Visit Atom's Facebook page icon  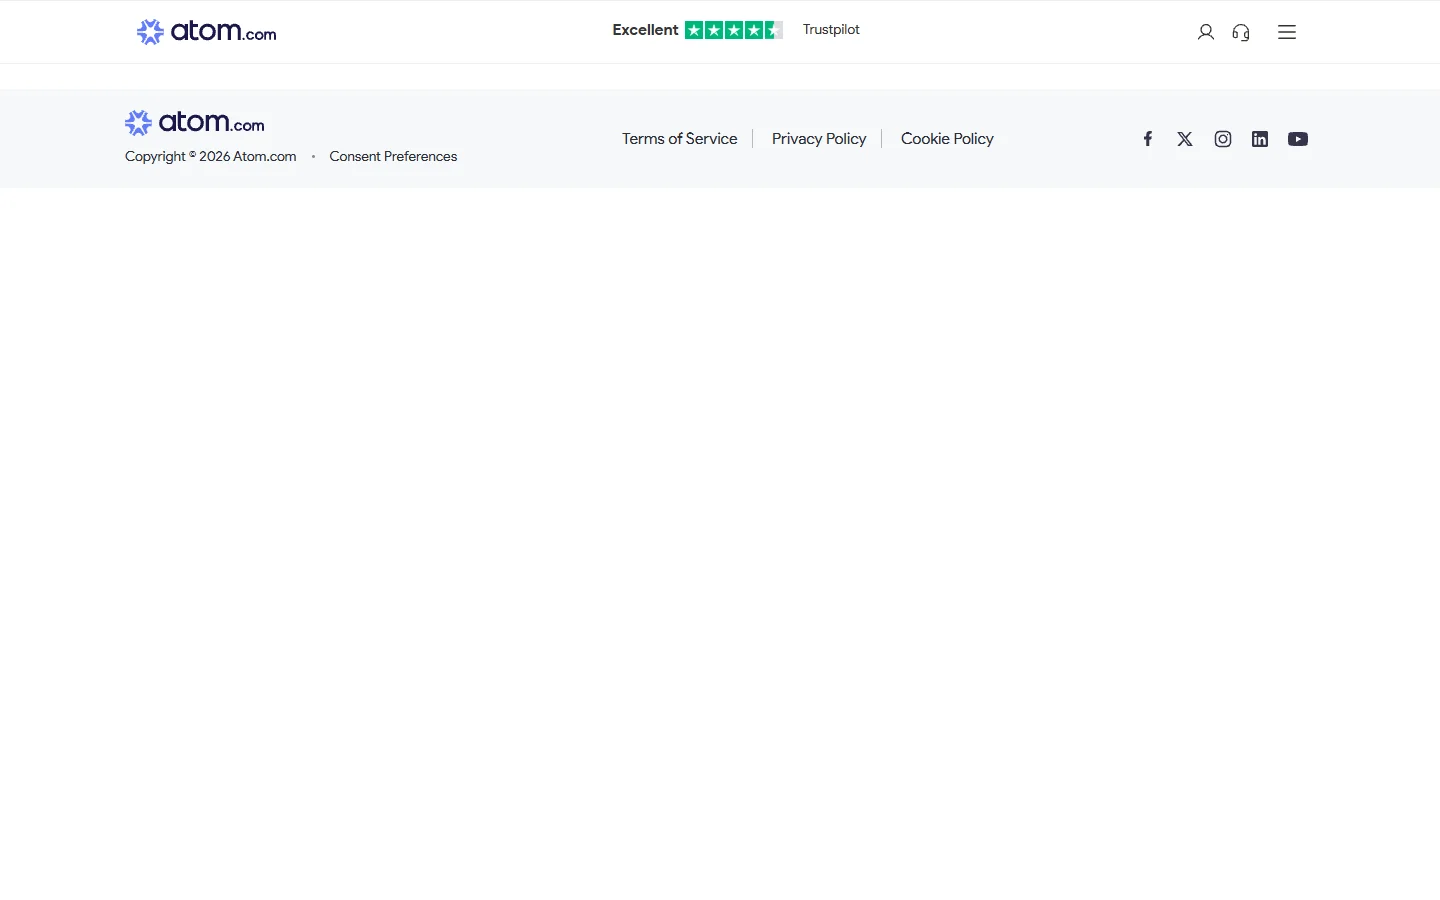point(1148,139)
